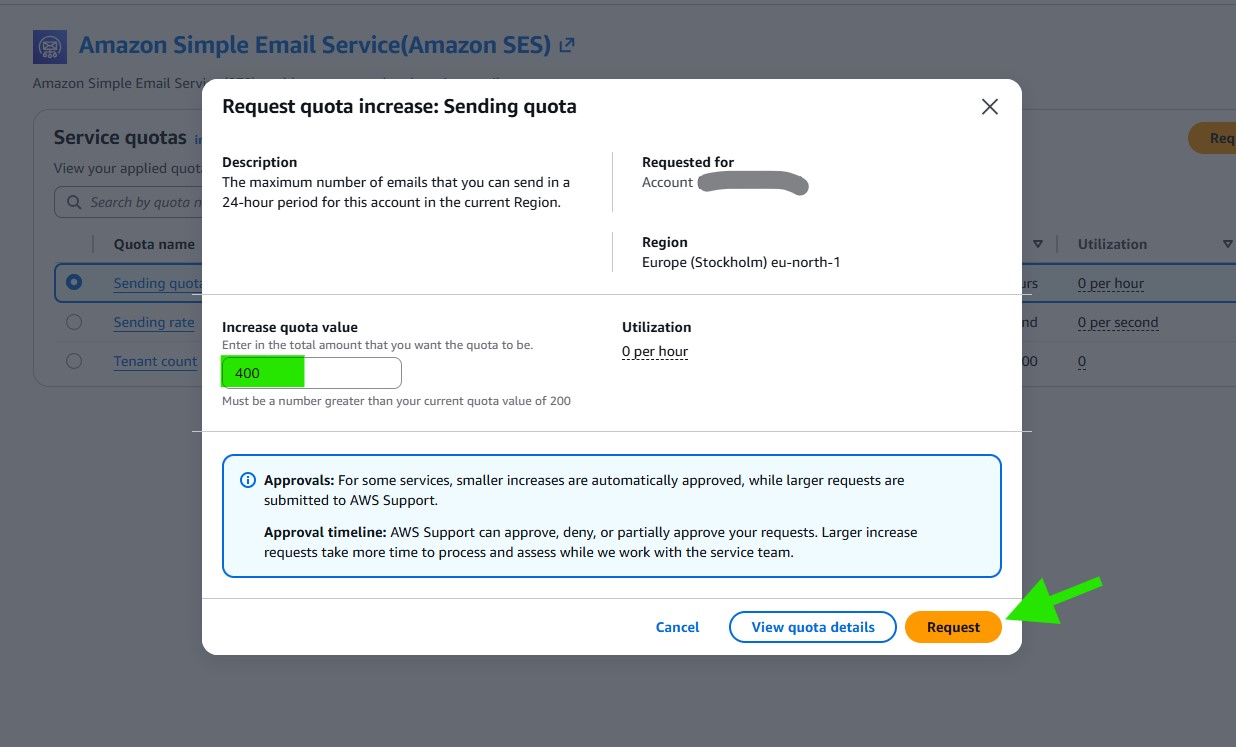Click the Quota name column header
1236x747 pixels.
pyautogui.click(x=154, y=244)
